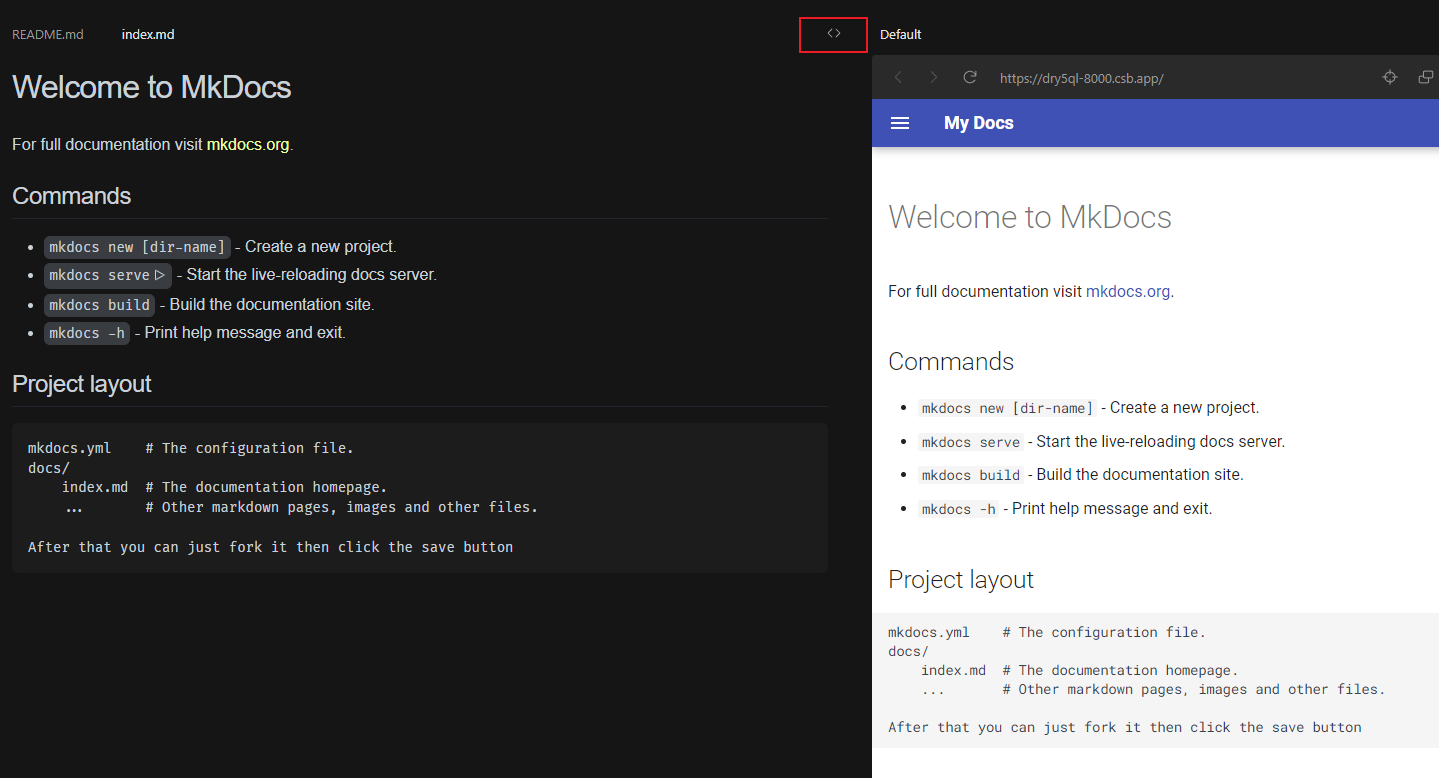Image resolution: width=1439 pixels, height=778 pixels.
Task: Switch to the README.md tab
Action: (x=48, y=34)
